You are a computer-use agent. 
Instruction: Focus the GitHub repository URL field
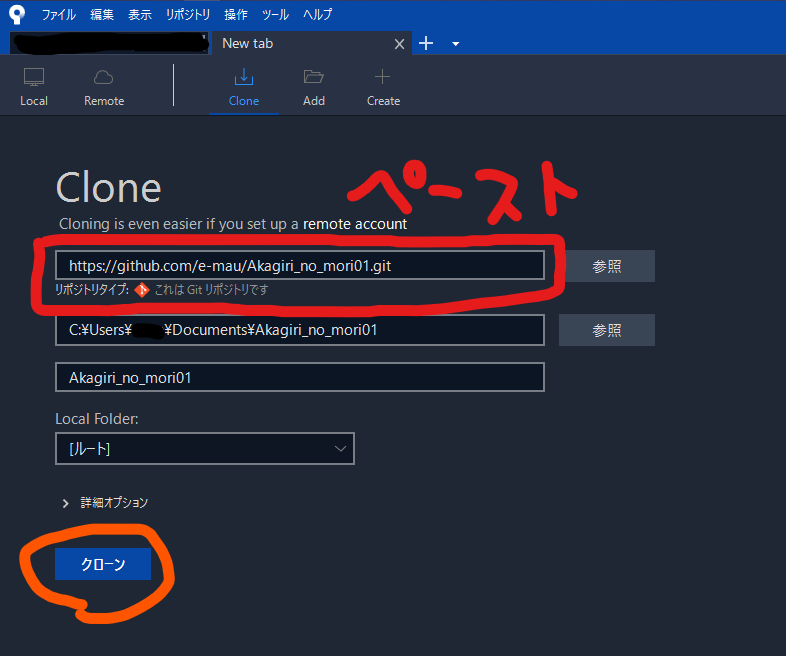coord(300,266)
